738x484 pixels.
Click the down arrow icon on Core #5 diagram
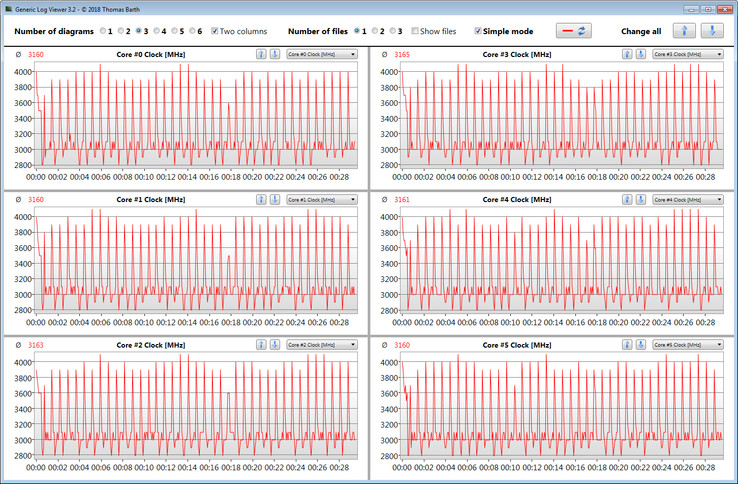pos(641,345)
